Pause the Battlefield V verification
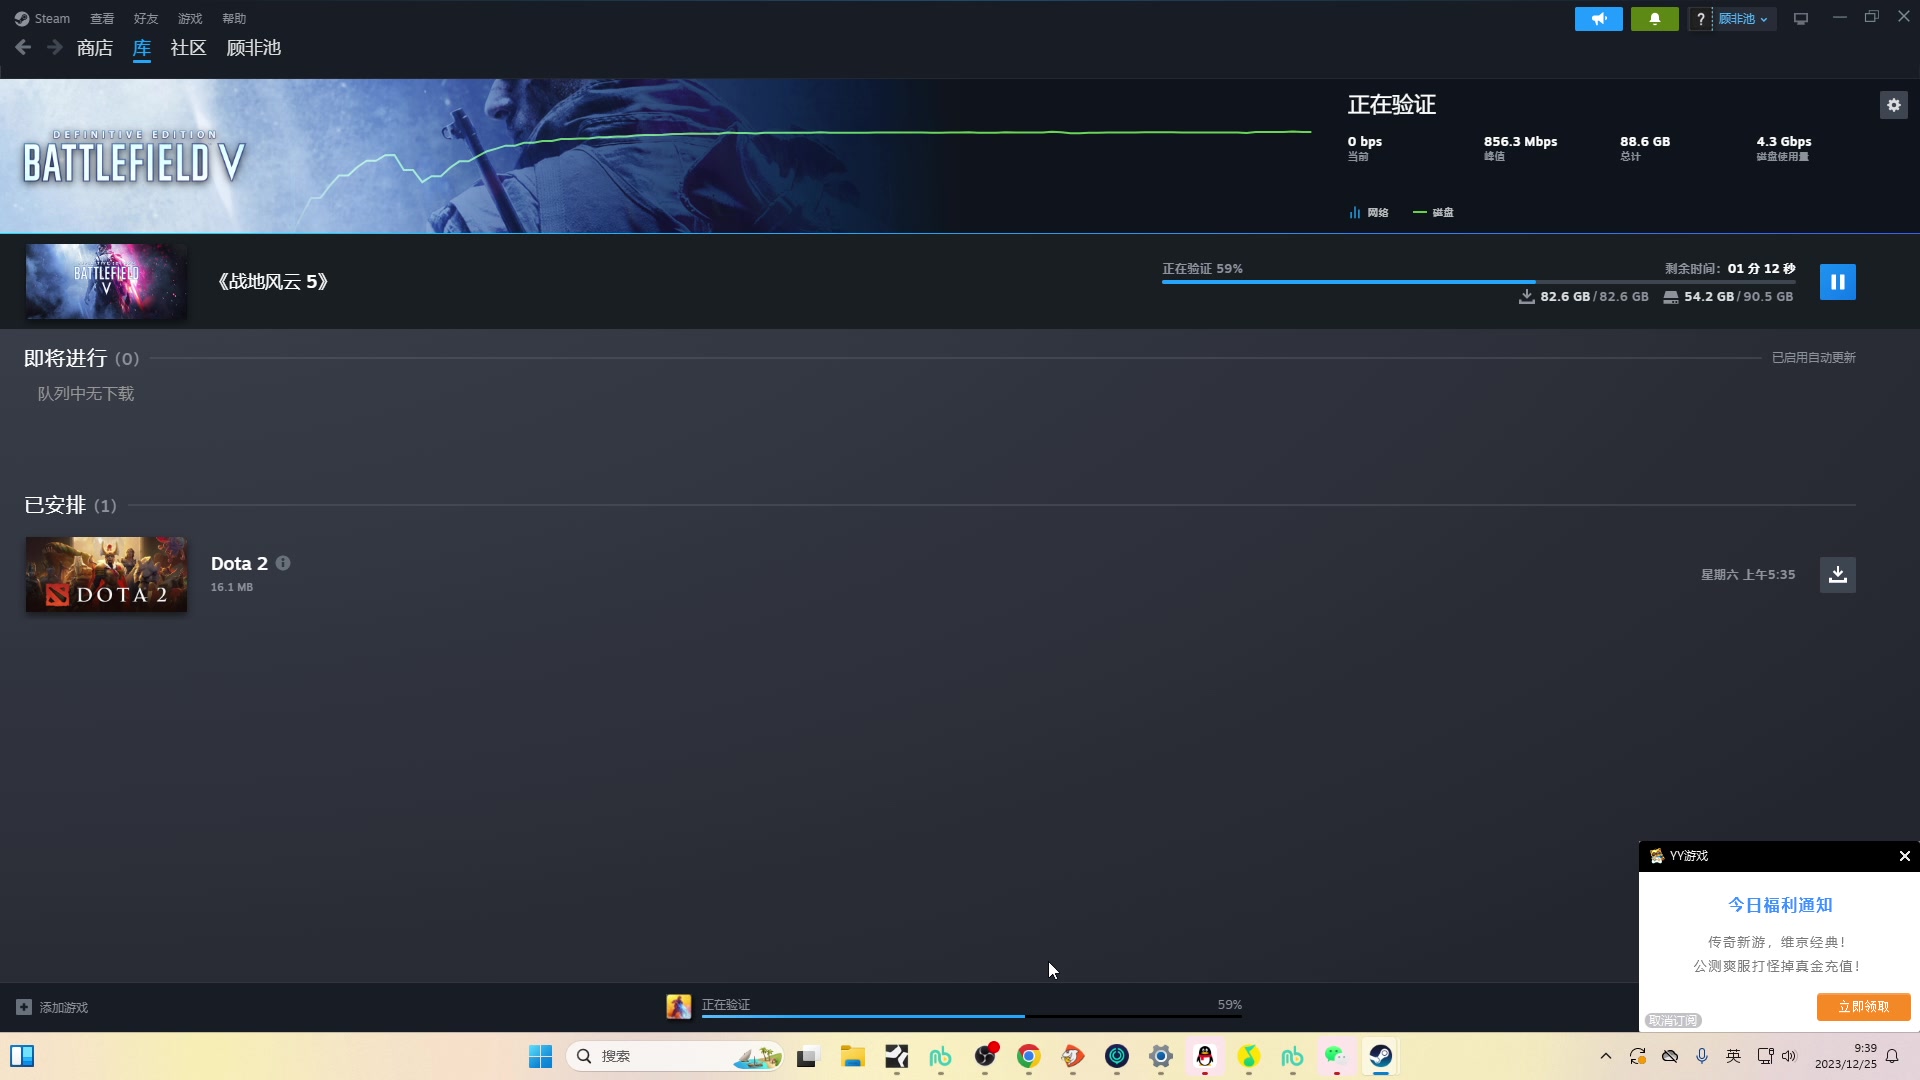 pyautogui.click(x=1837, y=282)
